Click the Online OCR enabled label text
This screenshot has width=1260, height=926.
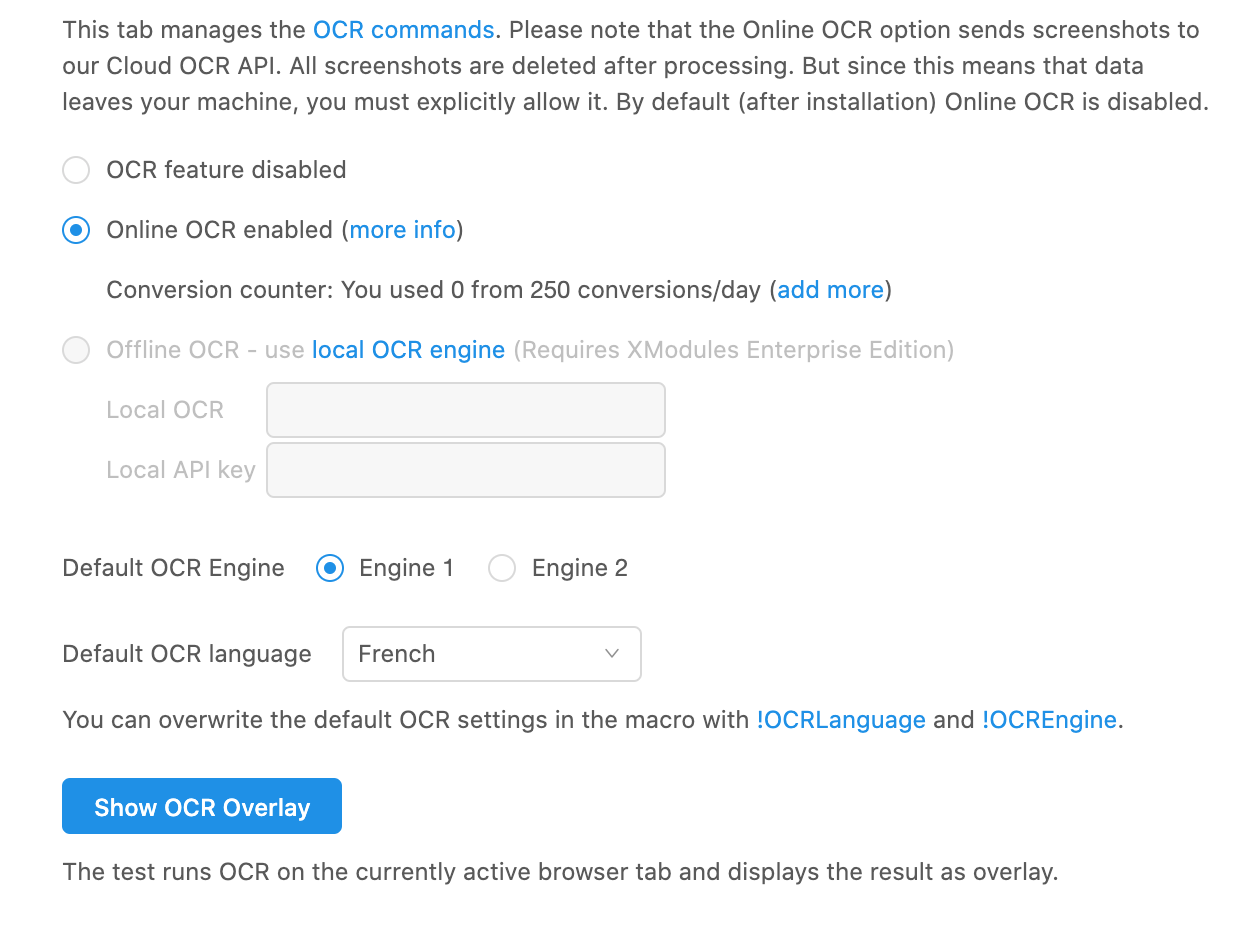(220, 230)
